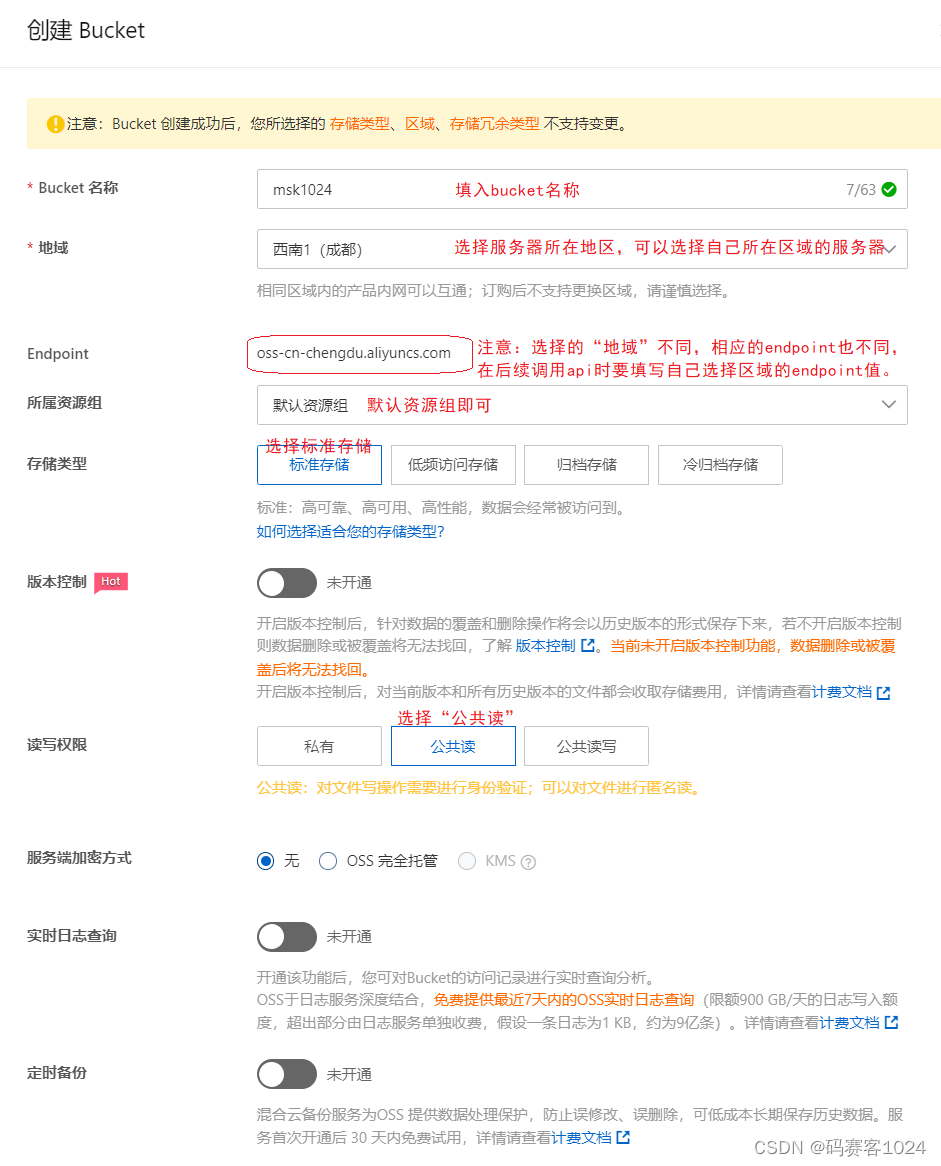
Task: Select OSS 完全托管 encryption radio button
Action: (x=328, y=861)
